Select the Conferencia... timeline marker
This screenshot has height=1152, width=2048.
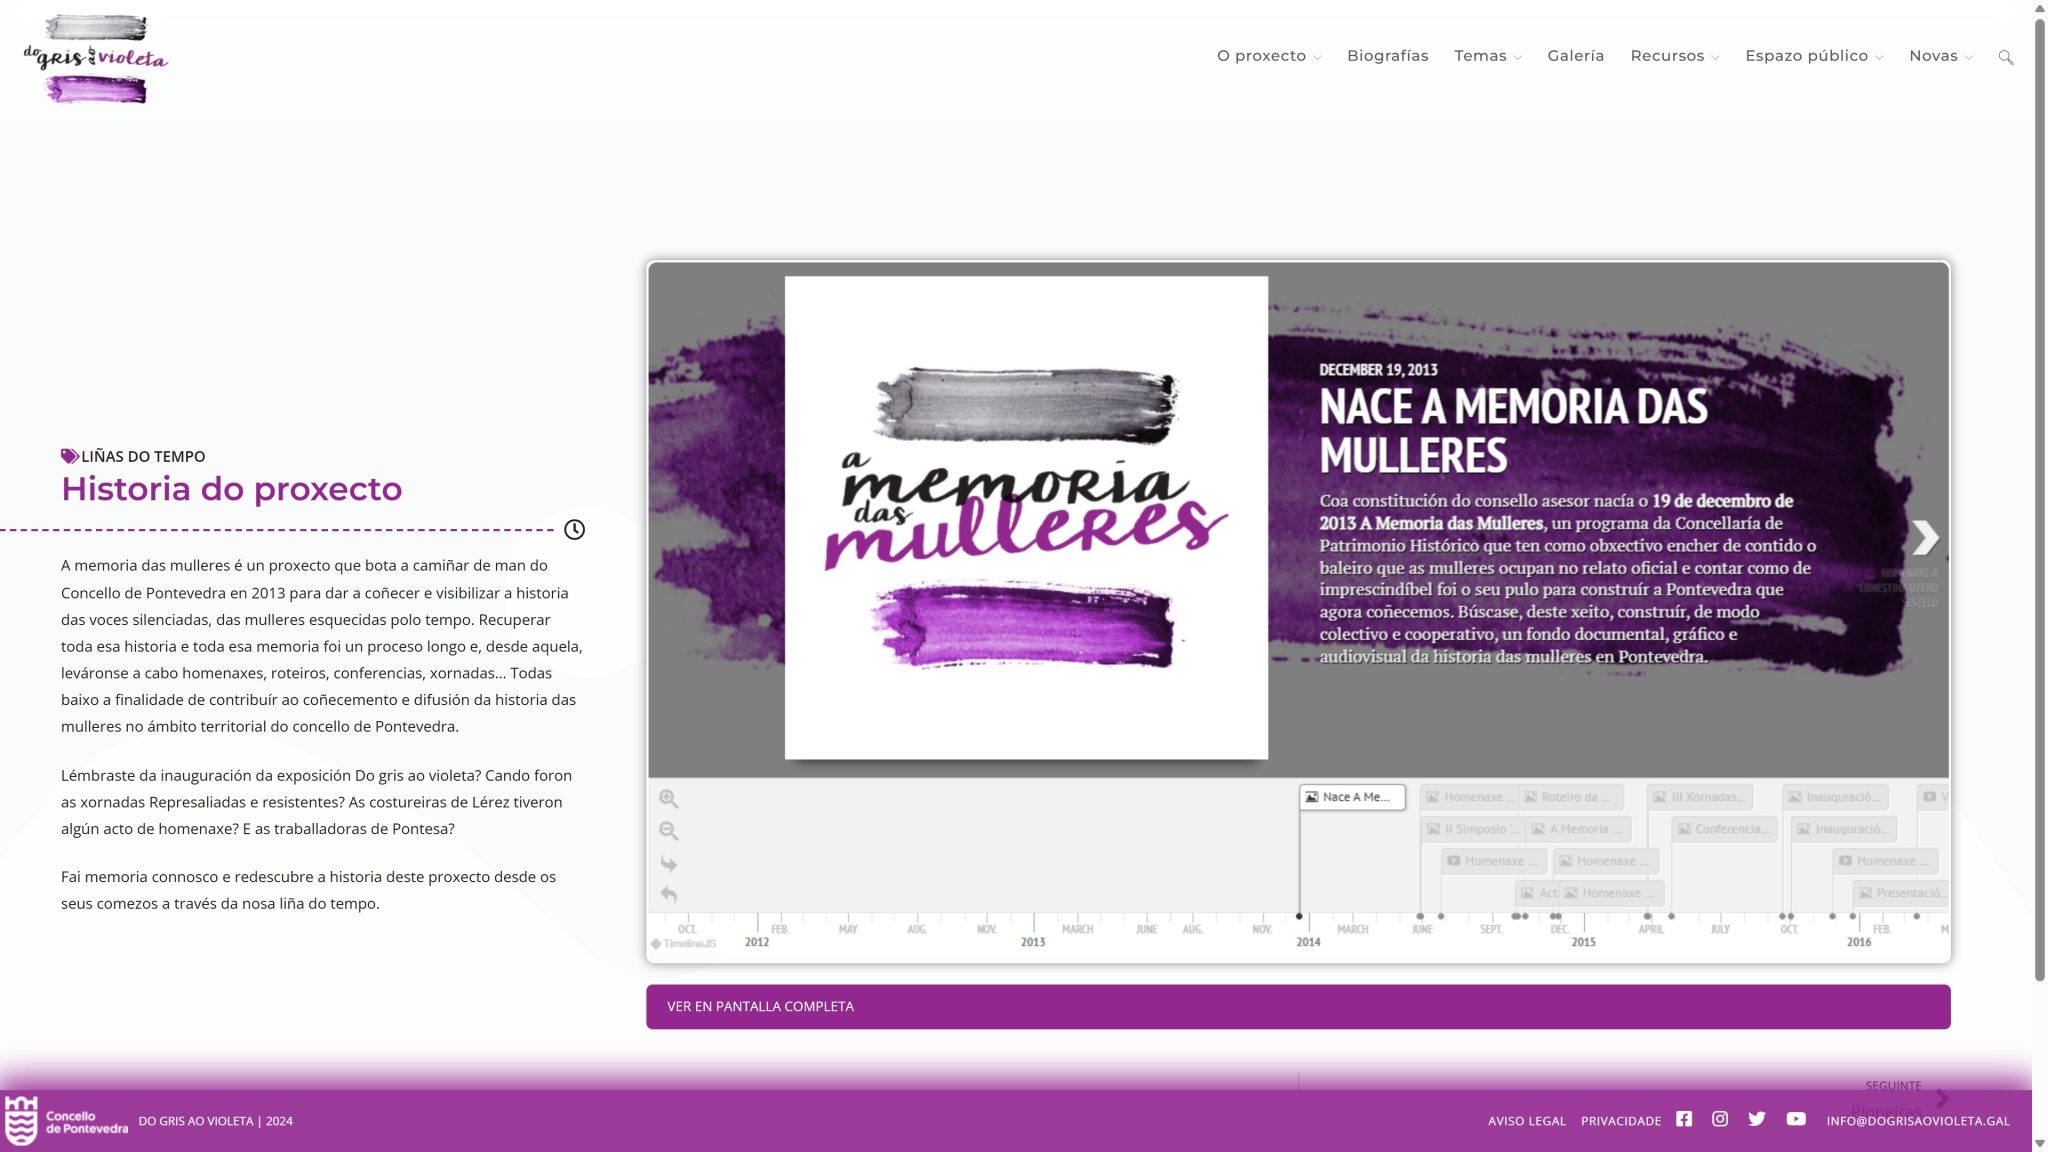coord(1724,829)
